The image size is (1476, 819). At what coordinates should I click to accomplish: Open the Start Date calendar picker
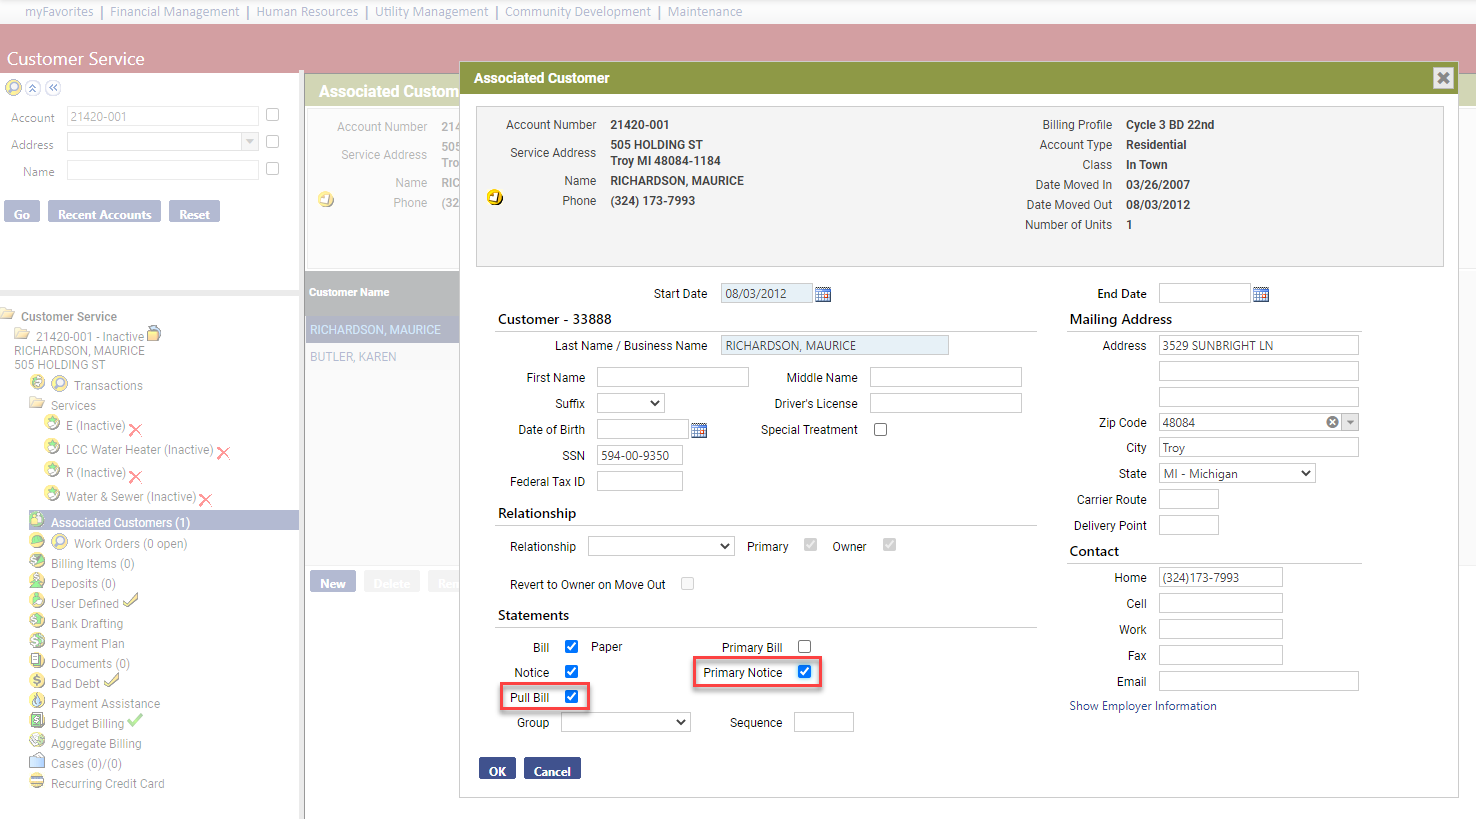(823, 294)
